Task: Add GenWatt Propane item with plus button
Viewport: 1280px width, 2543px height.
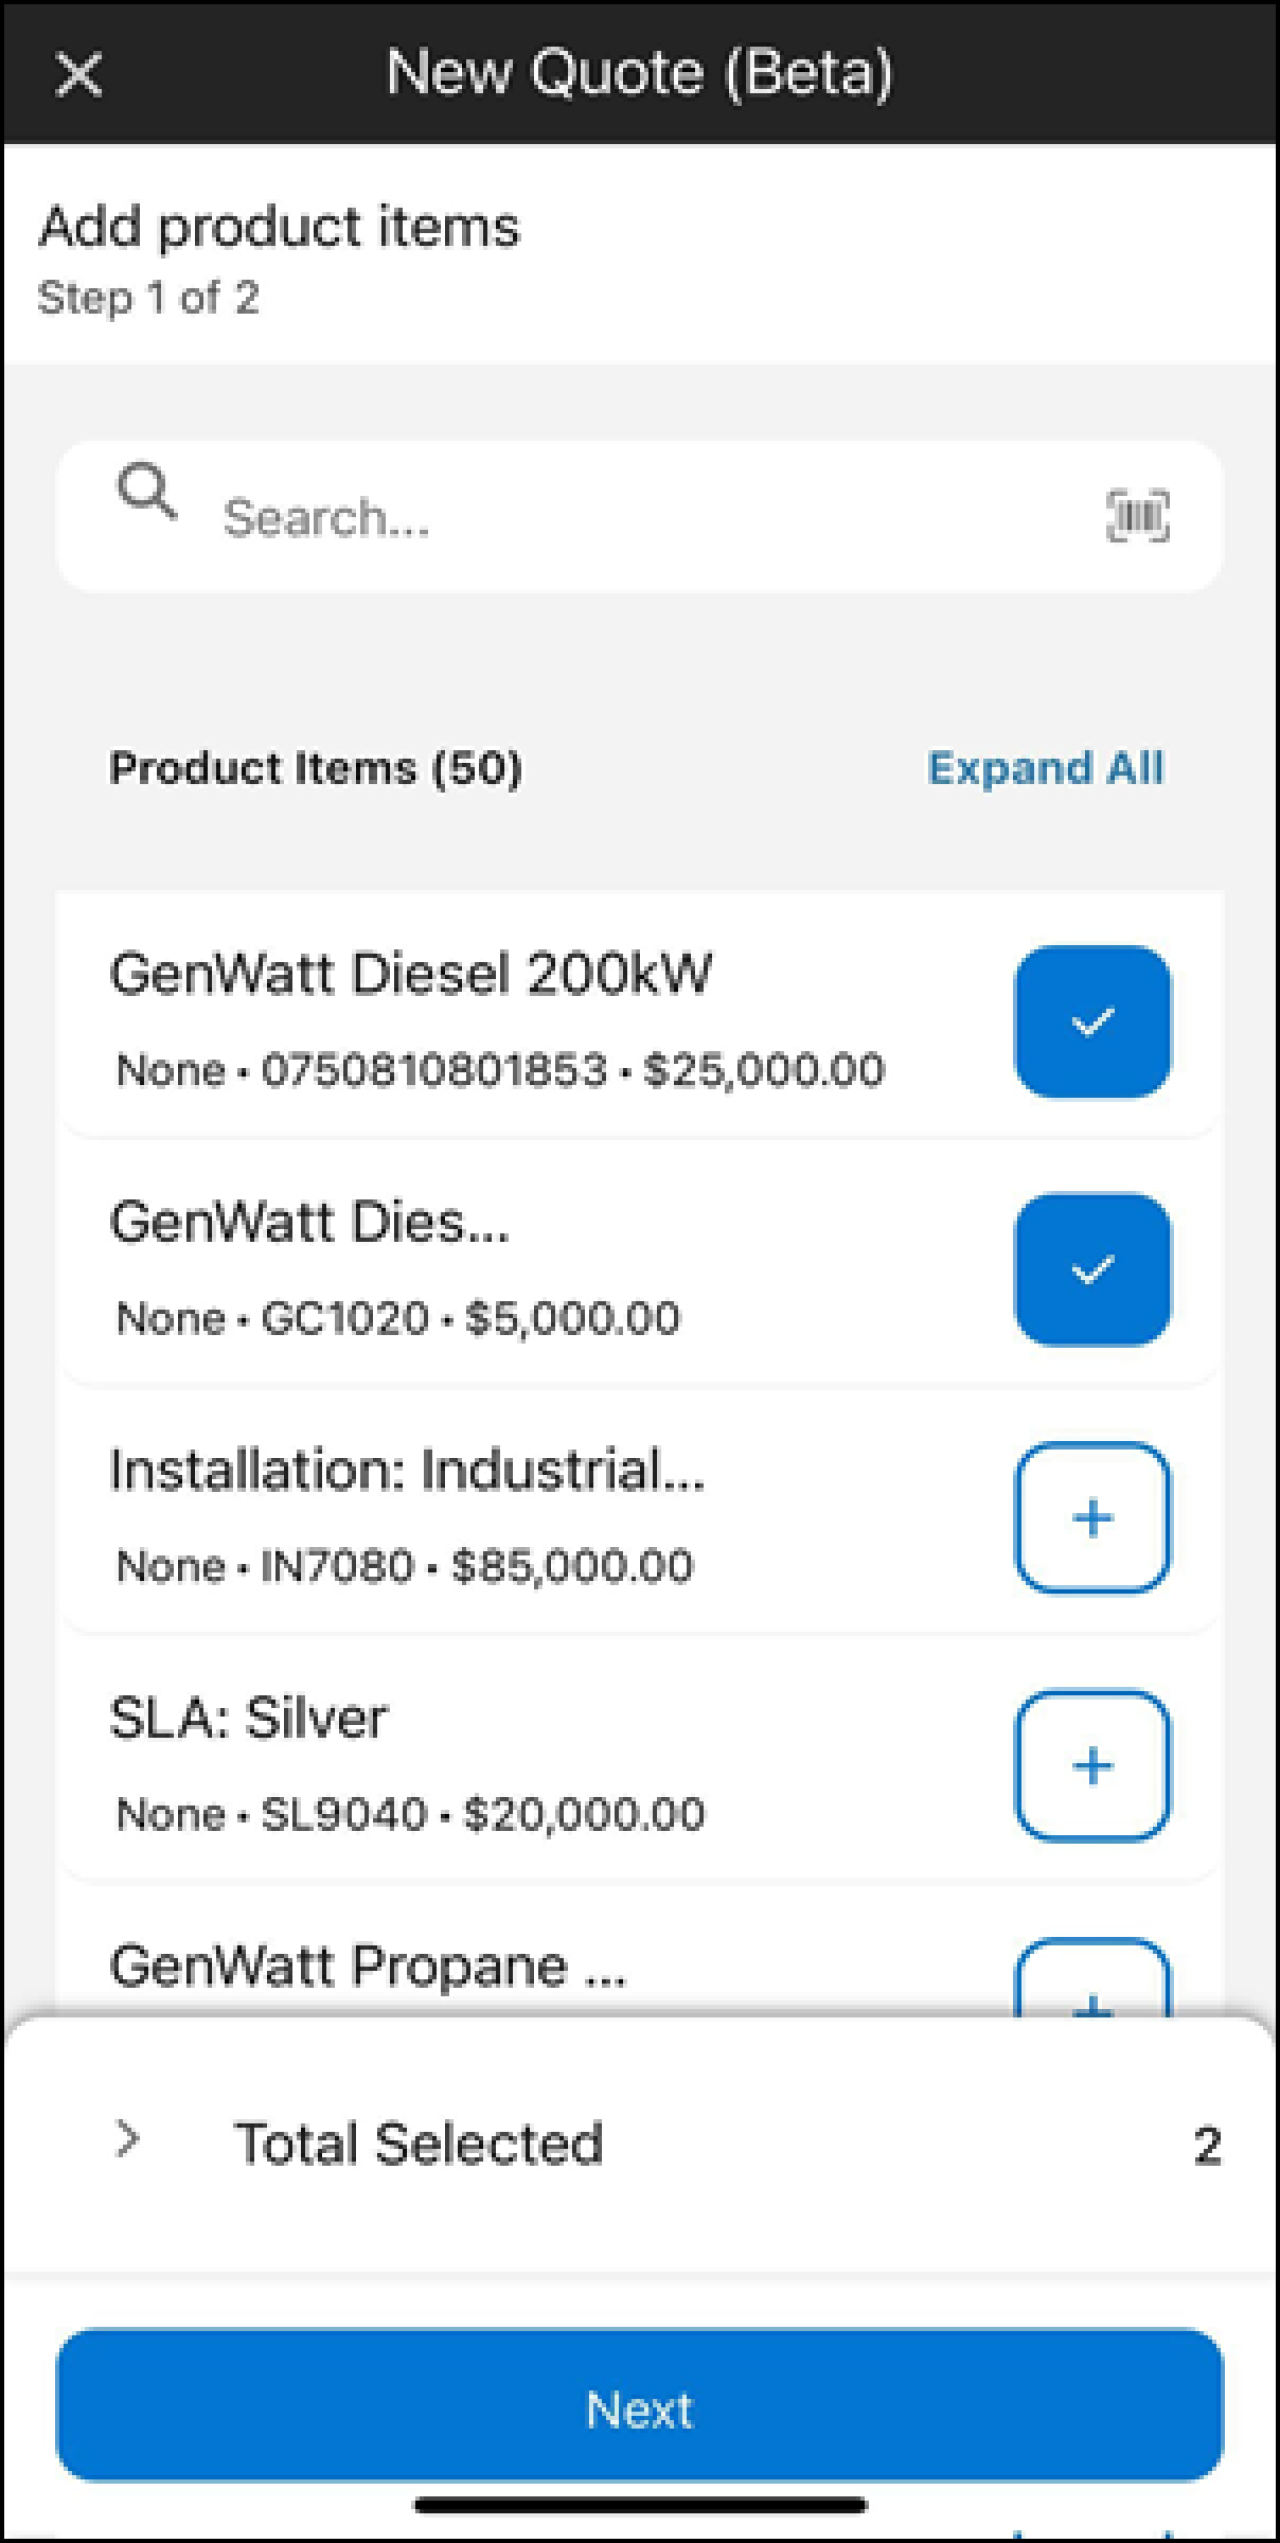Action: point(1092,1978)
